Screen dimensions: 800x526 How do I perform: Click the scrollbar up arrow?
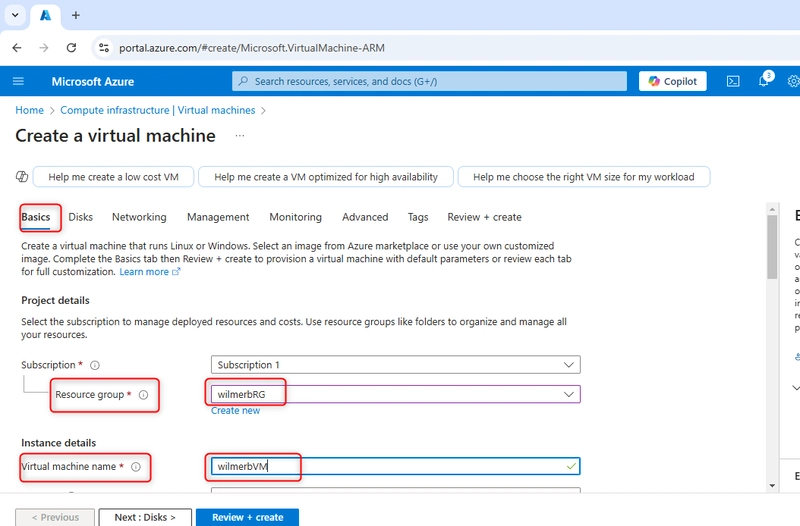click(x=772, y=209)
